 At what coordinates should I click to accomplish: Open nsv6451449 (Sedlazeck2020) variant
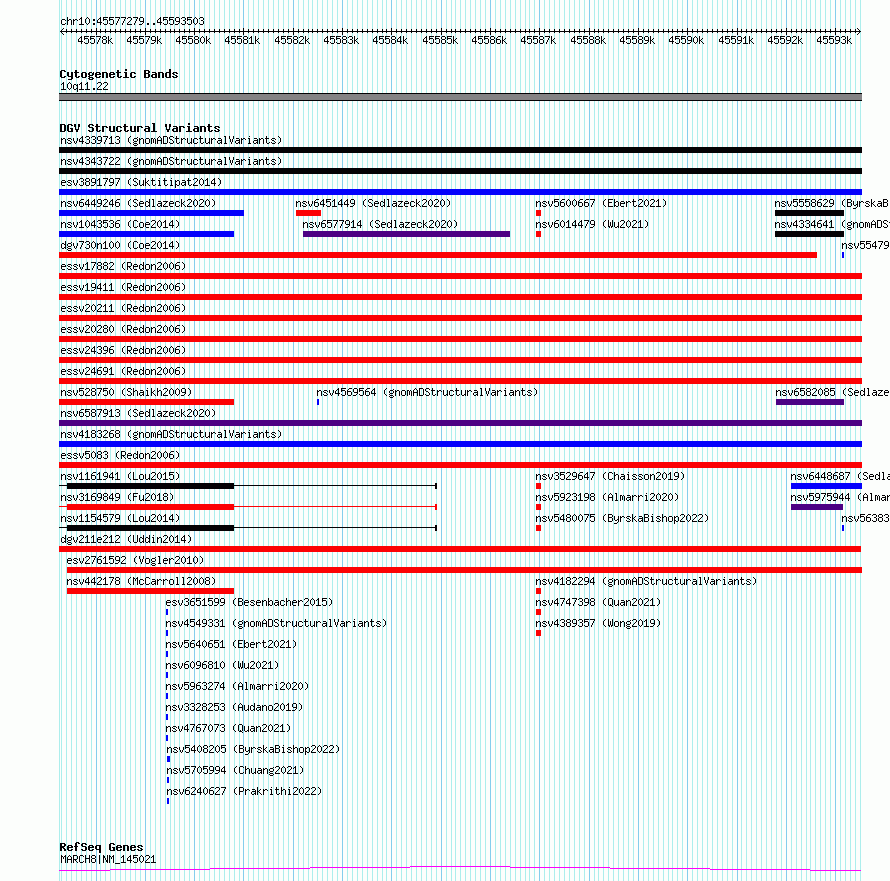[x=373, y=203]
